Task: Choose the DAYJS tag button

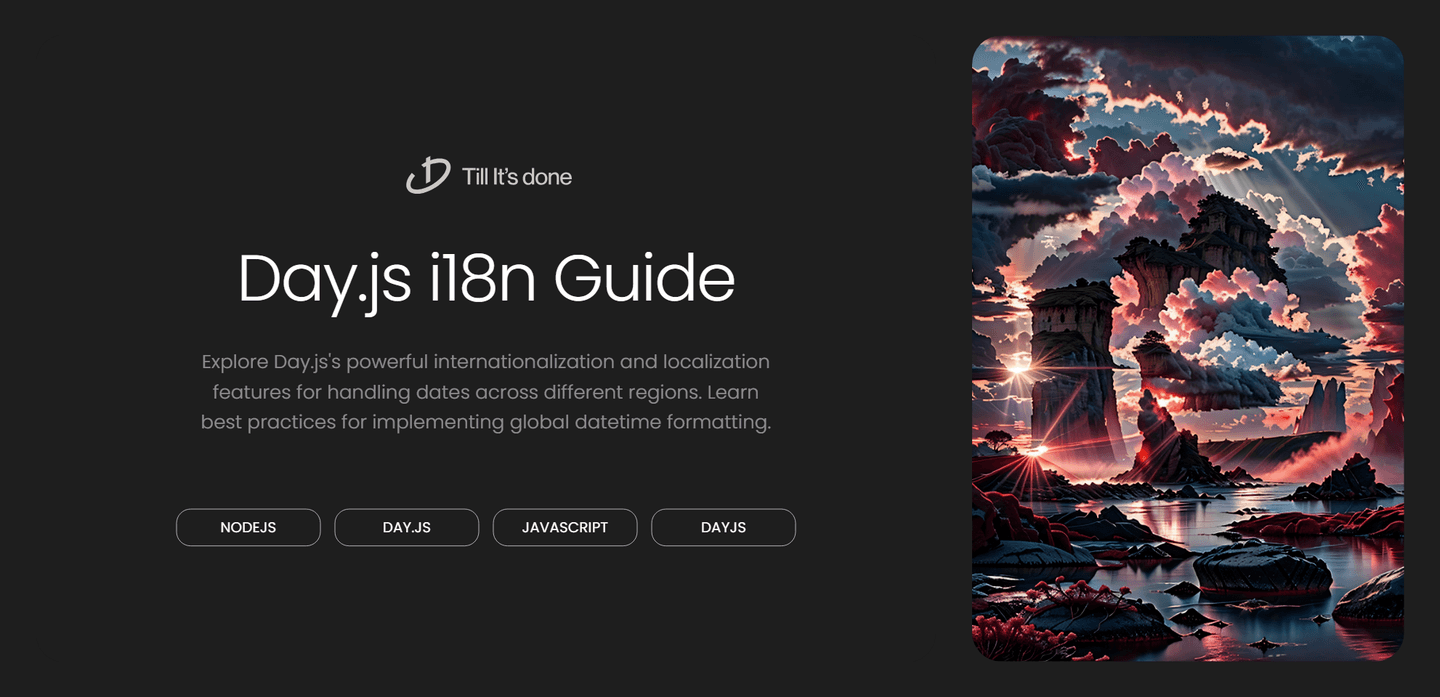Action: pyautogui.click(x=723, y=527)
